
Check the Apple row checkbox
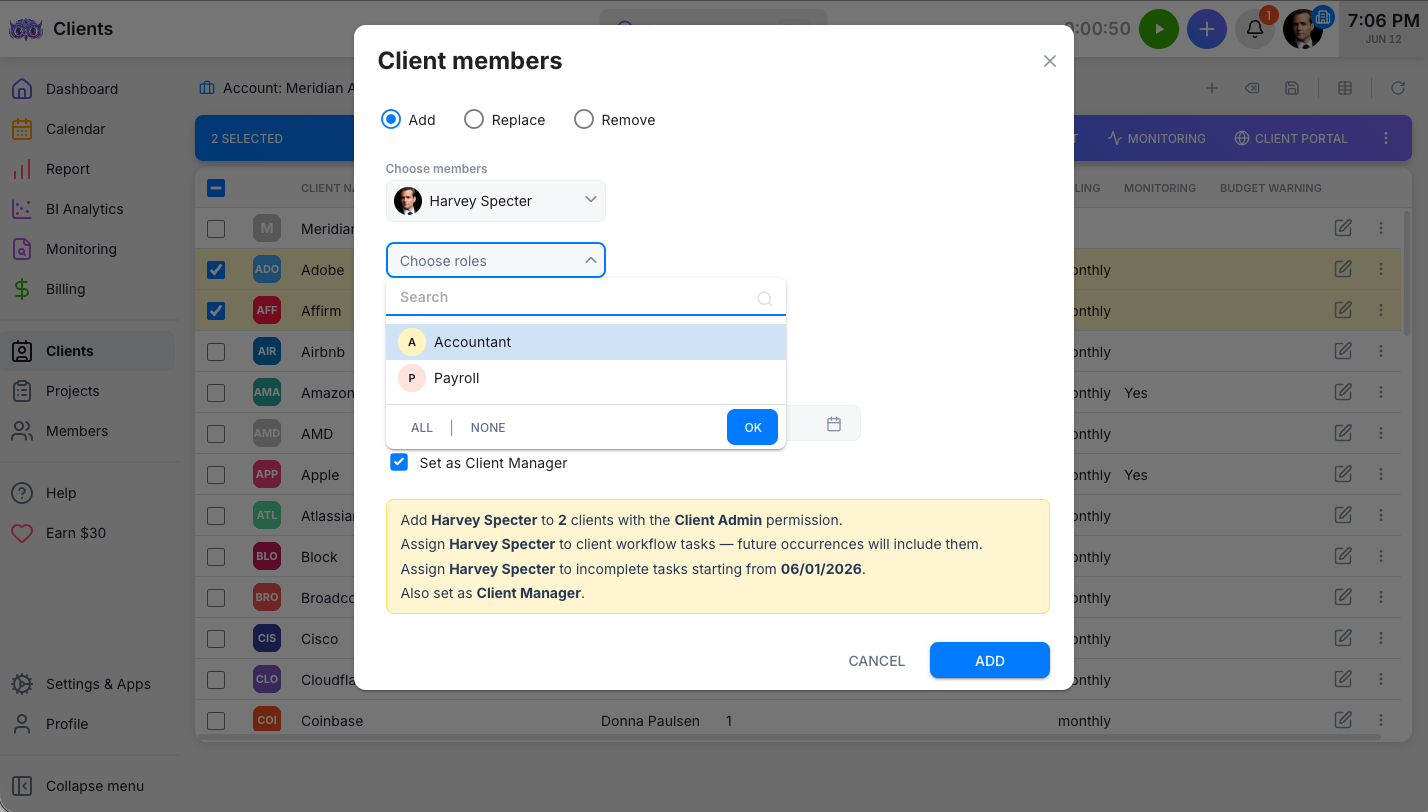pos(216,475)
